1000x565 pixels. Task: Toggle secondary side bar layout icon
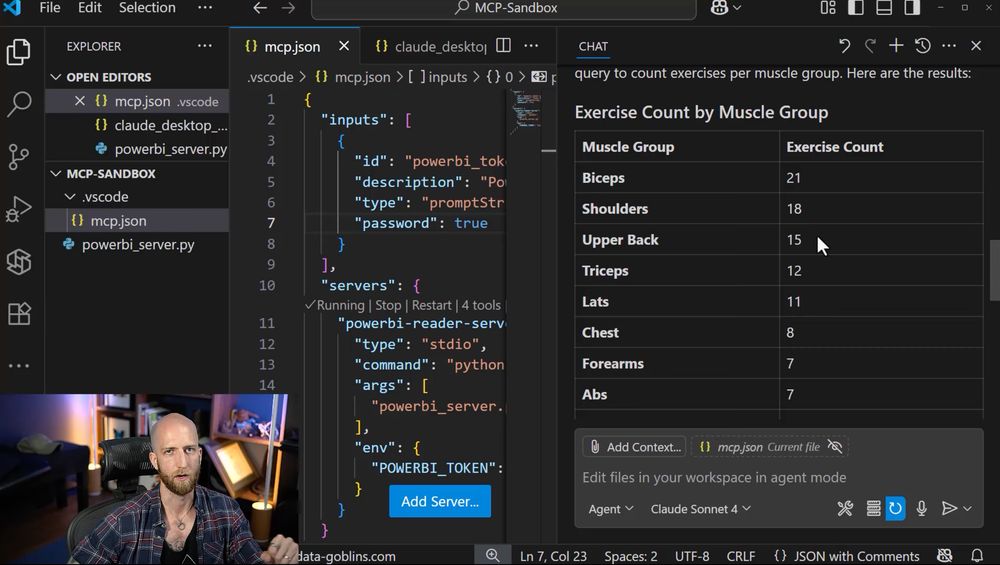[x=912, y=8]
